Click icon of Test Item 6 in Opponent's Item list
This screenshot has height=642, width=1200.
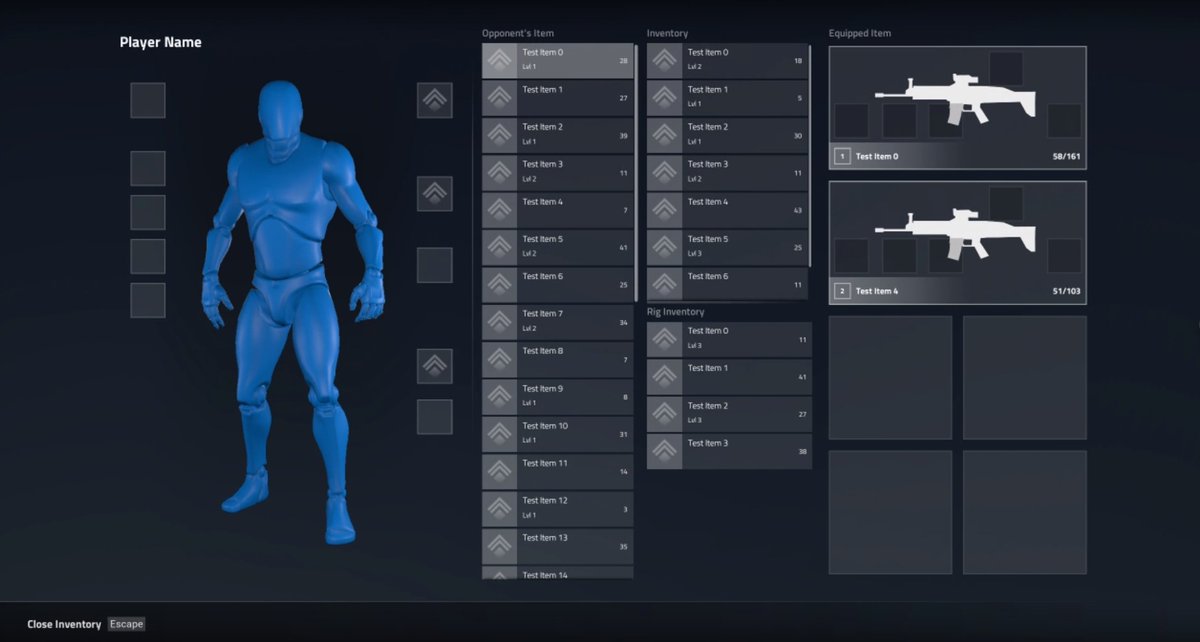click(499, 285)
